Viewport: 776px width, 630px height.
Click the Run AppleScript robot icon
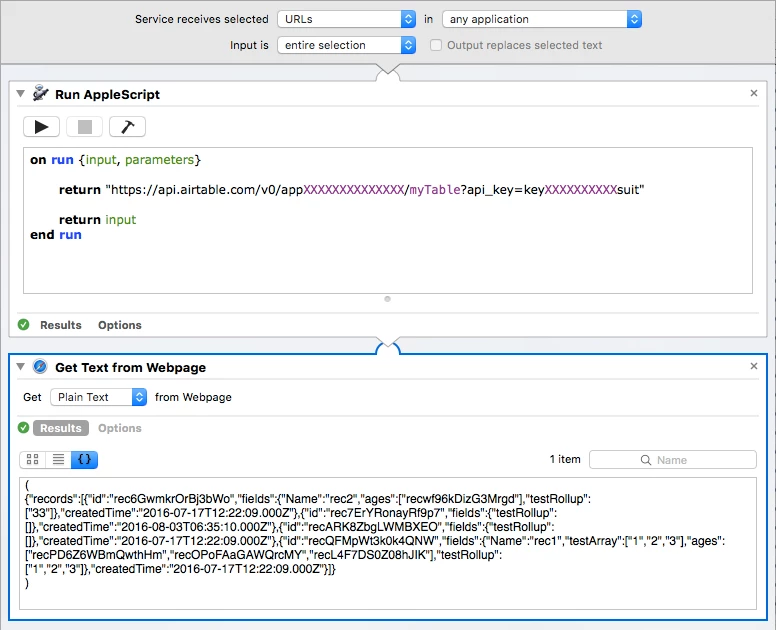41,94
